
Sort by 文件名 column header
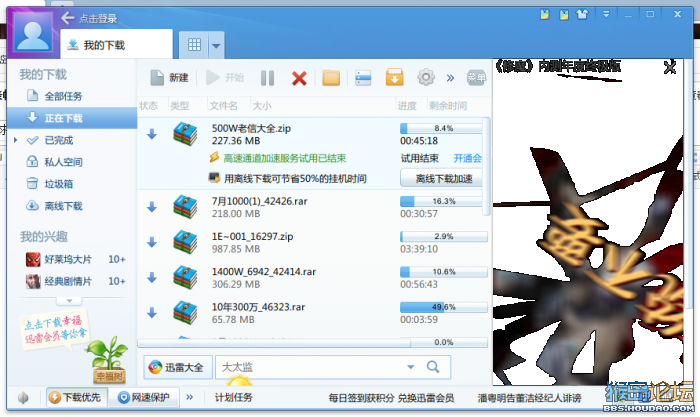pyautogui.click(x=224, y=106)
